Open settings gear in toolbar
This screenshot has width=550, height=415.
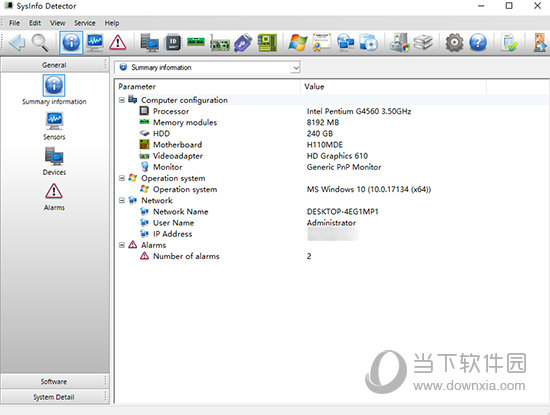[454, 43]
